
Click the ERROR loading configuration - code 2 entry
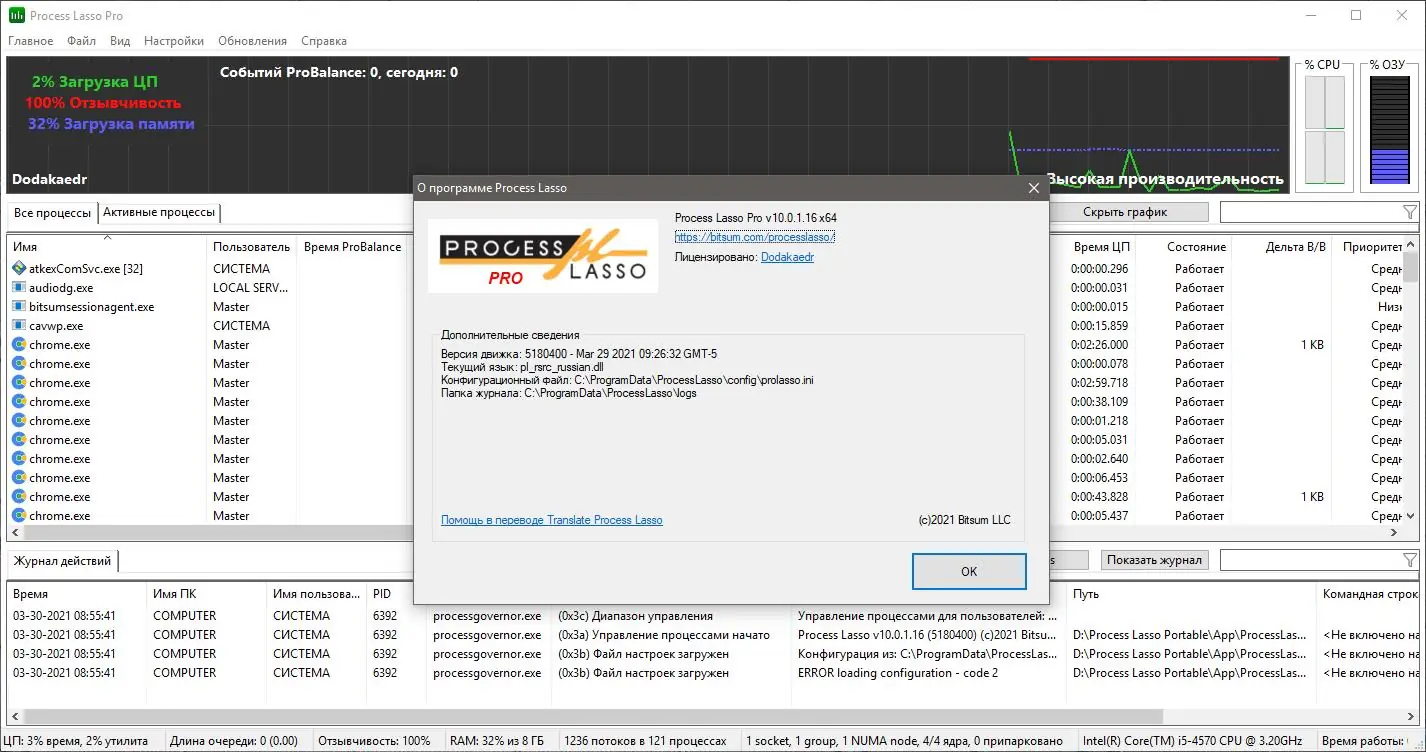point(898,673)
